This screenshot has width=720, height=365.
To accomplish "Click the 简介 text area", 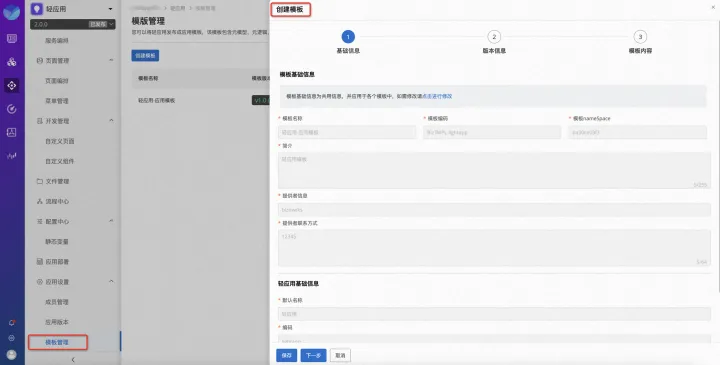I will (x=494, y=170).
